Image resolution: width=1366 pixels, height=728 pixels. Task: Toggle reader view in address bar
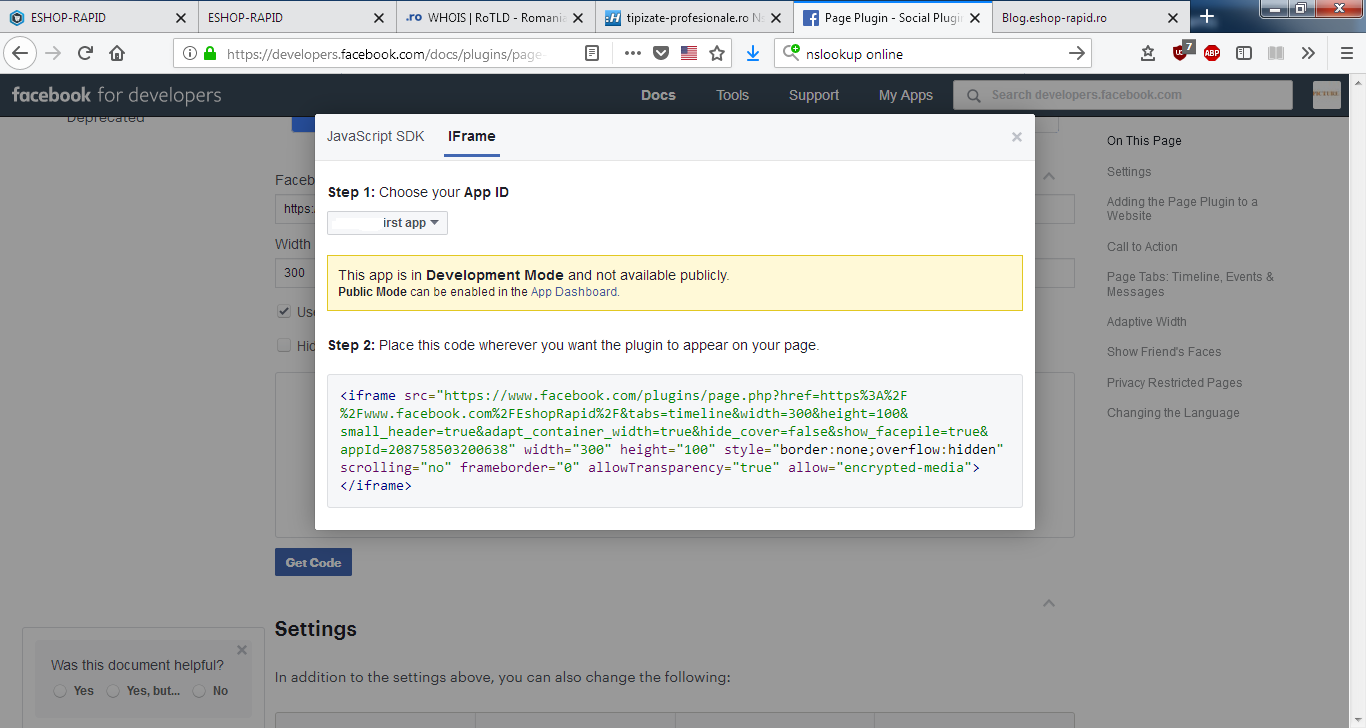(x=592, y=54)
